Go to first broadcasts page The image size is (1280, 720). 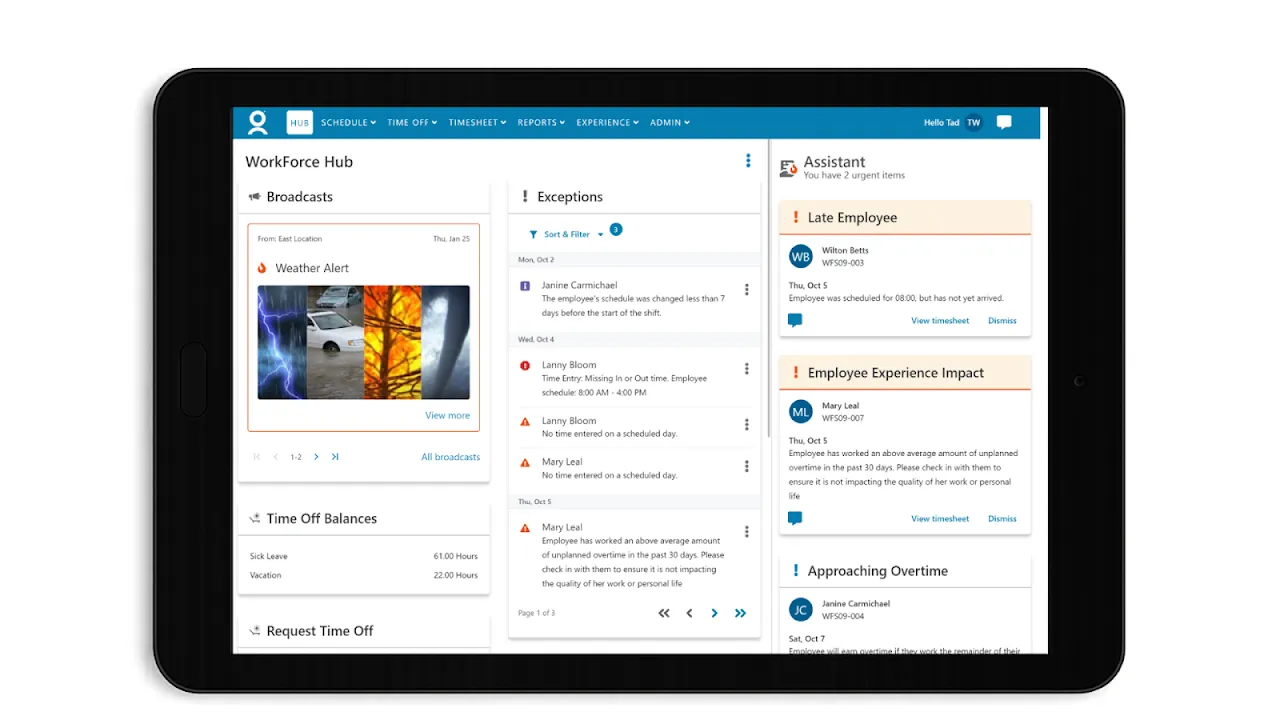[x=257, y=457]
